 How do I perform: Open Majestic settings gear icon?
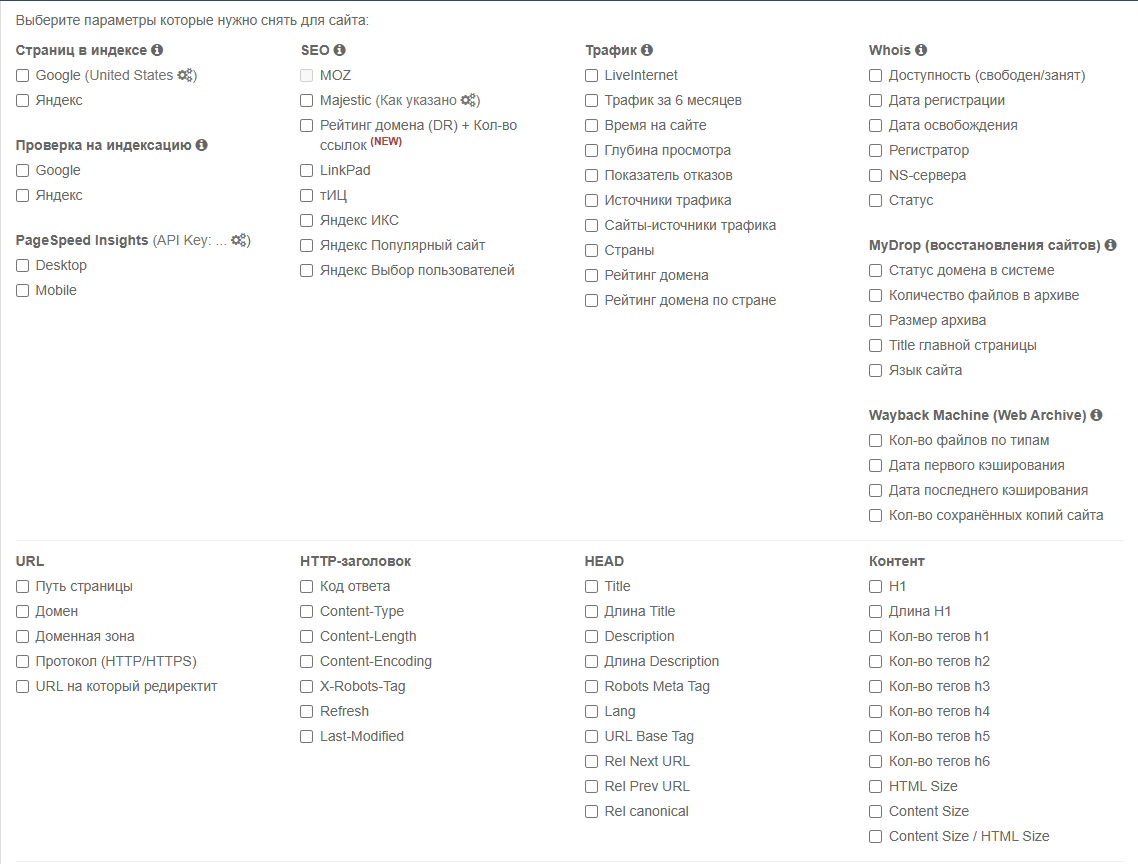(469, 100)
